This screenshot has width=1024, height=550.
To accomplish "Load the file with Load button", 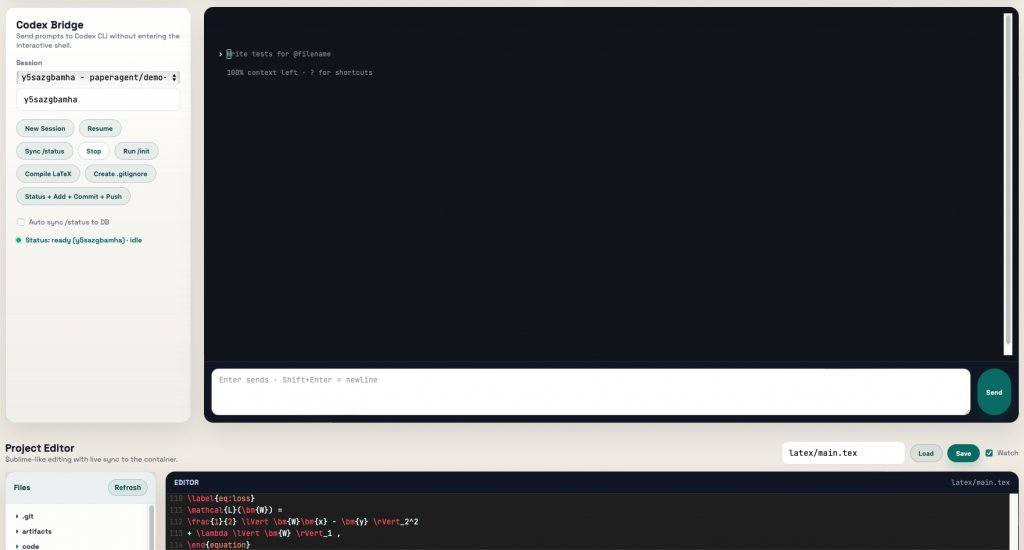I will [925, 453].
